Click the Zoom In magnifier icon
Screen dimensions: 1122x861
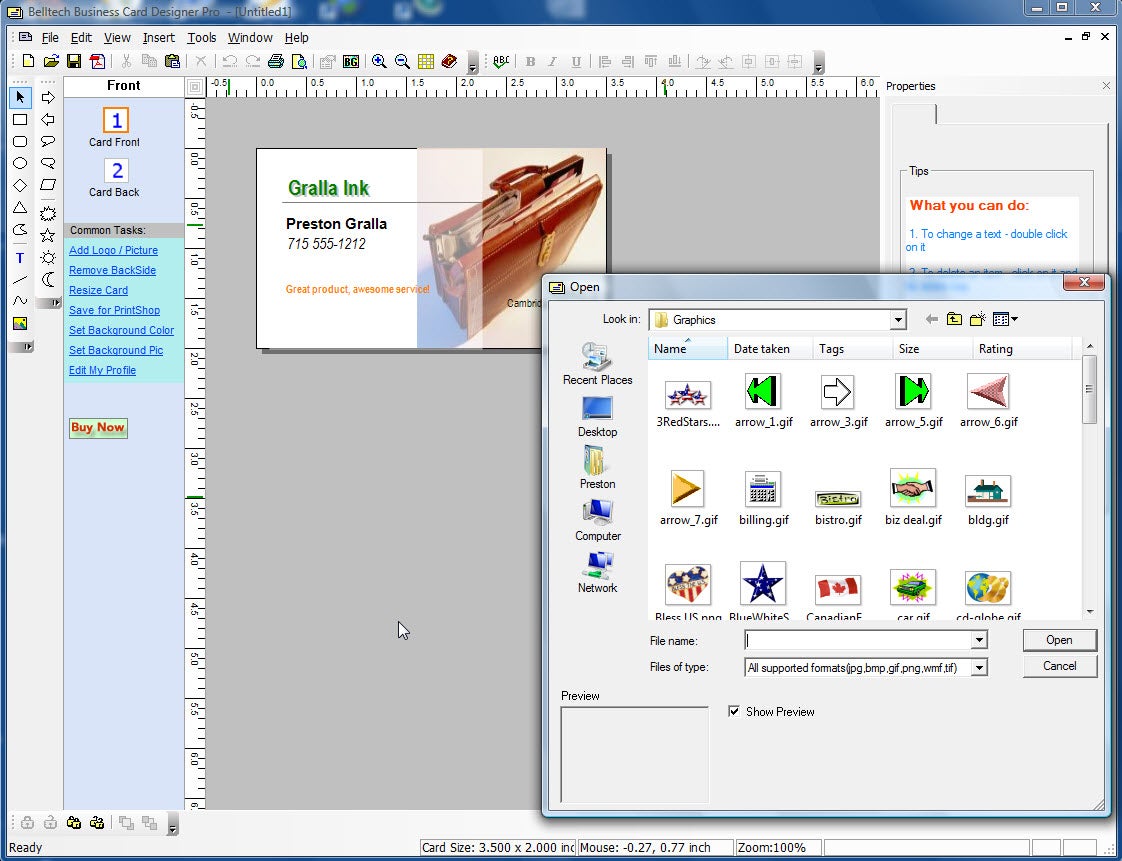tap(379, 62)
